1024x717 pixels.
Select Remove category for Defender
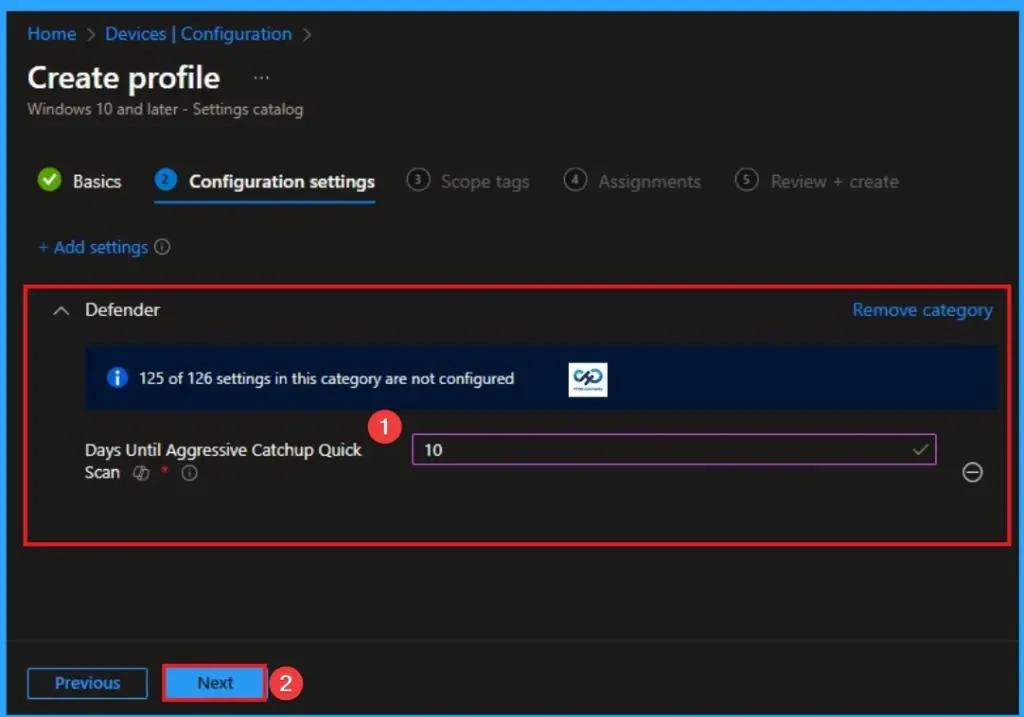922,310
